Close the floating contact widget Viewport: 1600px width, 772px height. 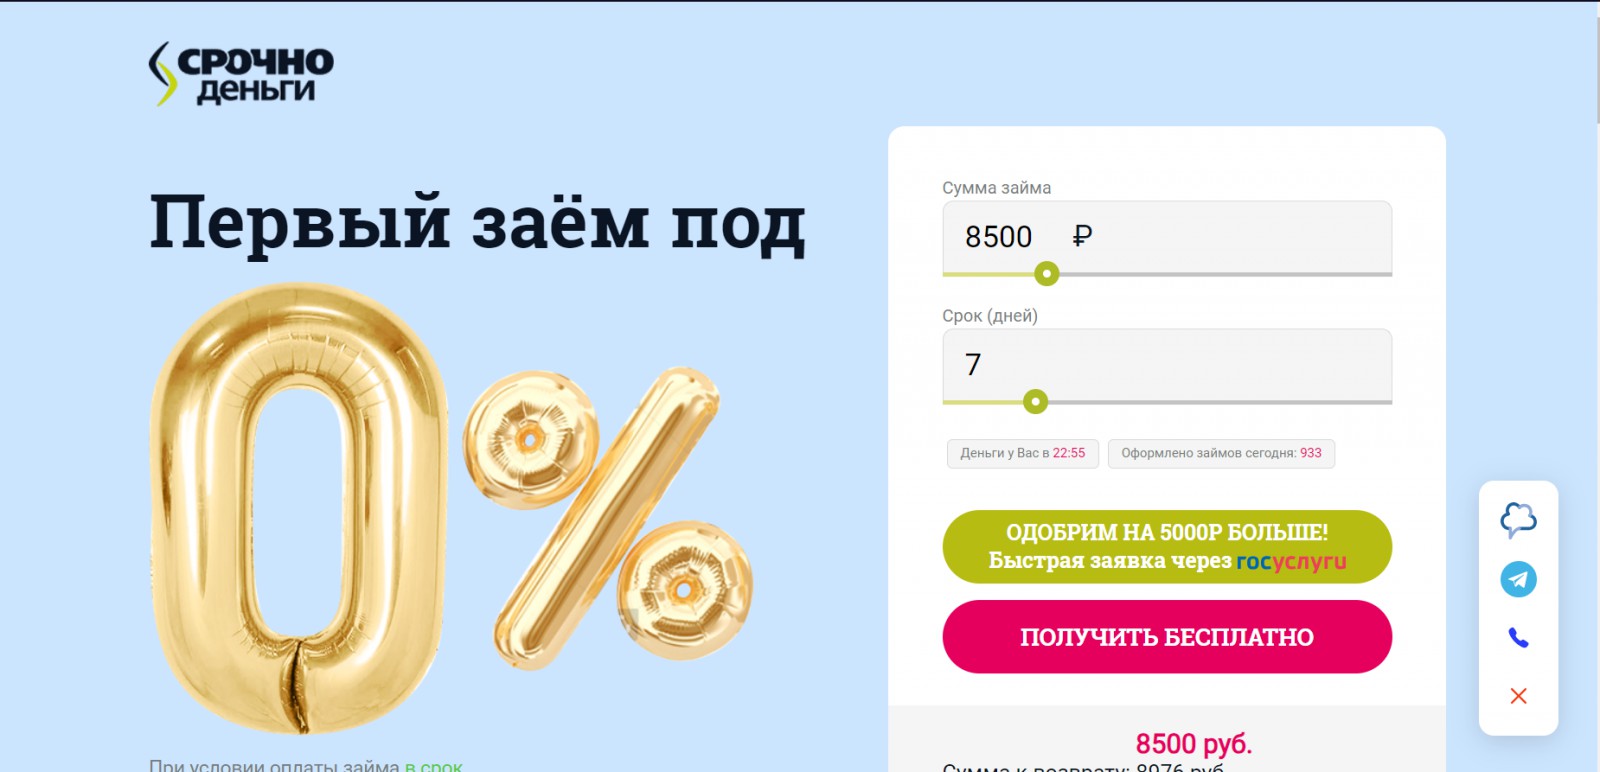1518,696
